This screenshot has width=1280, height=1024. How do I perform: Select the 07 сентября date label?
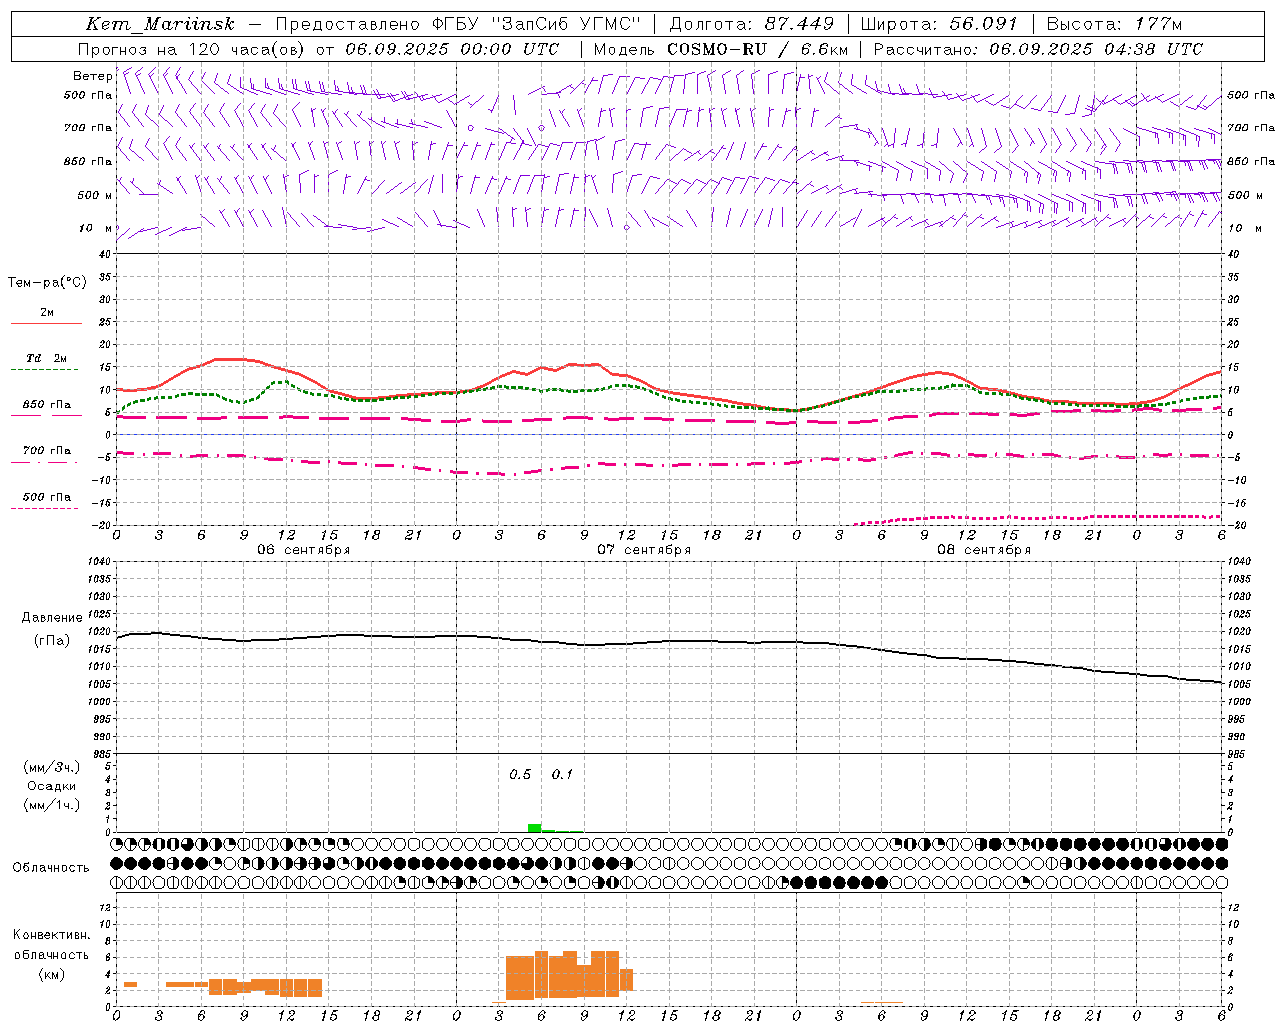click(x=644, y=550)
